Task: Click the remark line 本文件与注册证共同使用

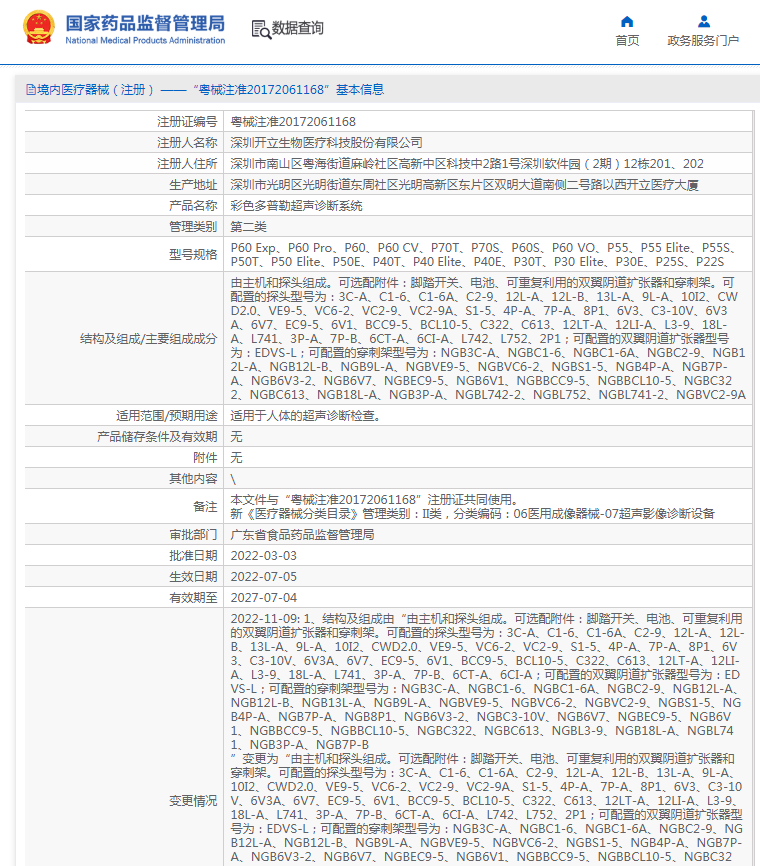Action: 374,499
